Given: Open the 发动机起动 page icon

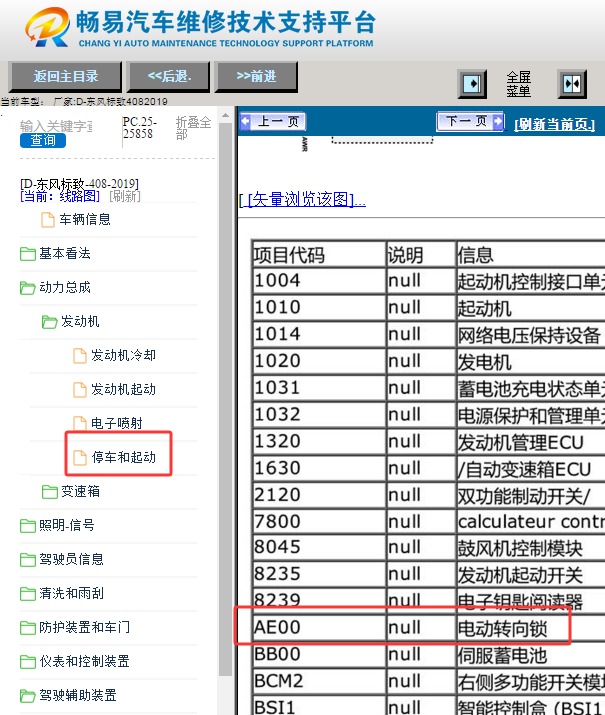Looking at the screenshot, I should tap(80, 389).
